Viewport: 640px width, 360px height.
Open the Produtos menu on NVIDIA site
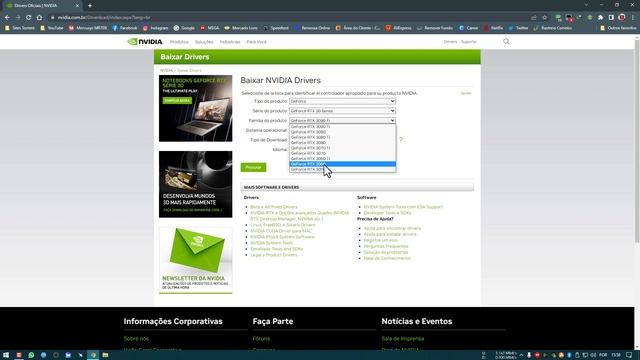(179, 42)
